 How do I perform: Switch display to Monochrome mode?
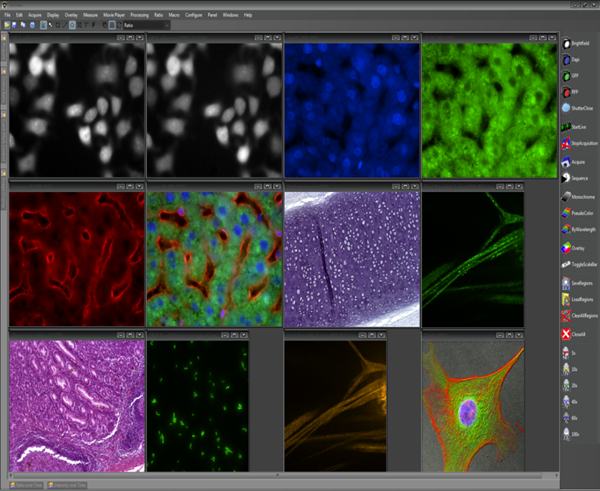566,196
